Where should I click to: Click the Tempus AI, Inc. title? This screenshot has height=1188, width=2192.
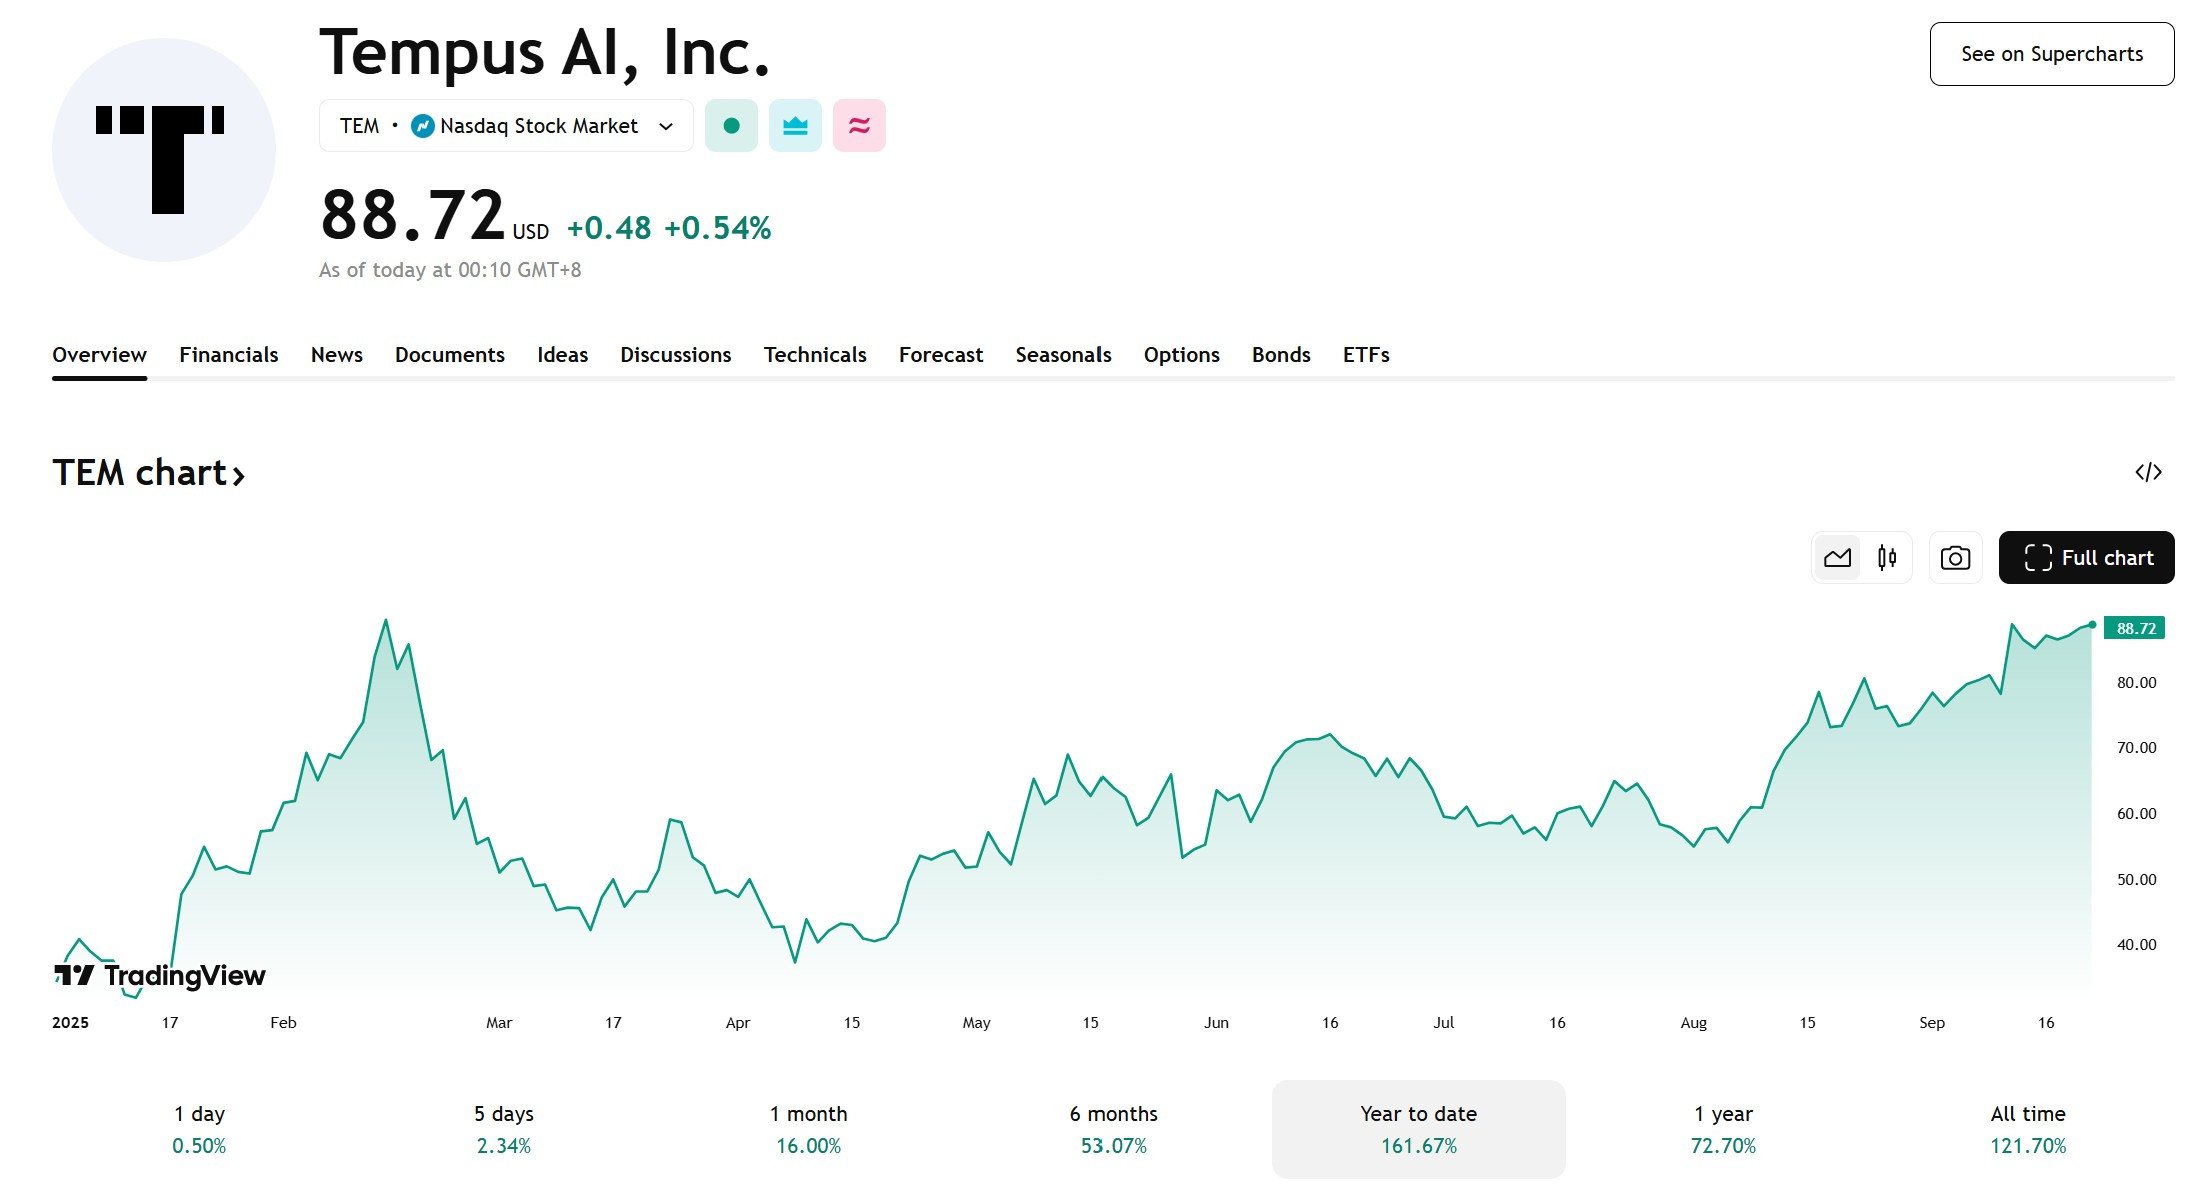pos(545,52)
